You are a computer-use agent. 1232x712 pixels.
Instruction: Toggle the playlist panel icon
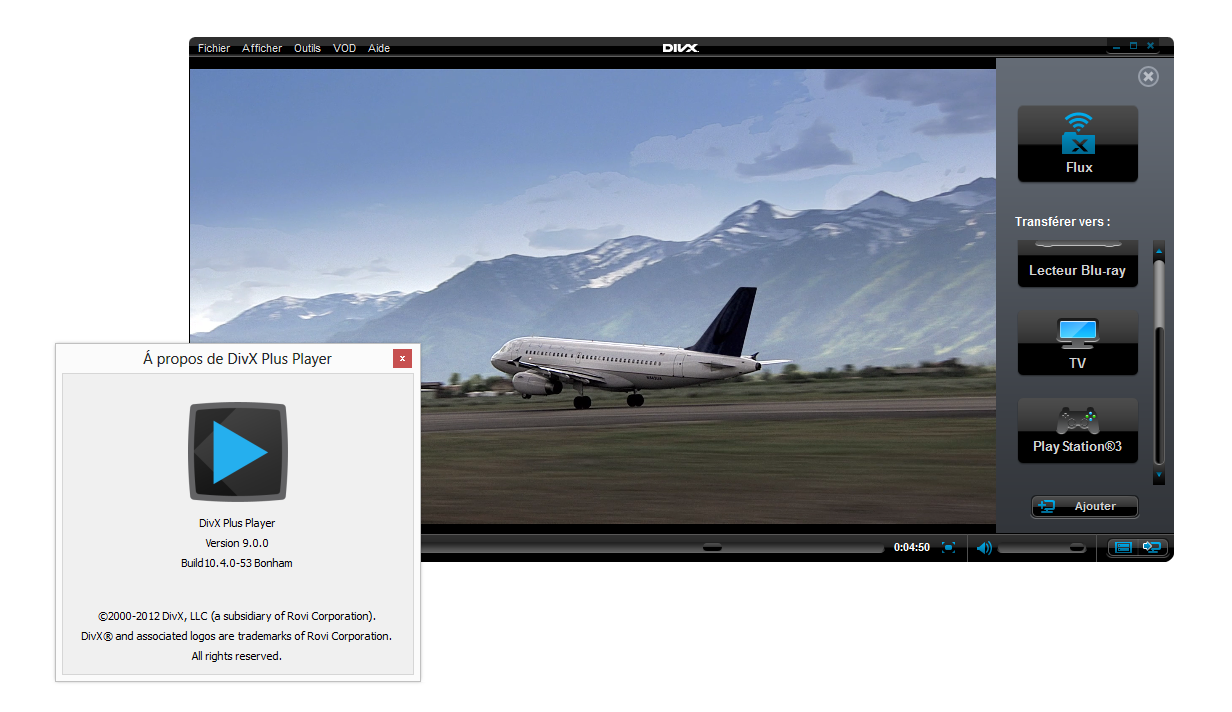tap(1123, 547)
